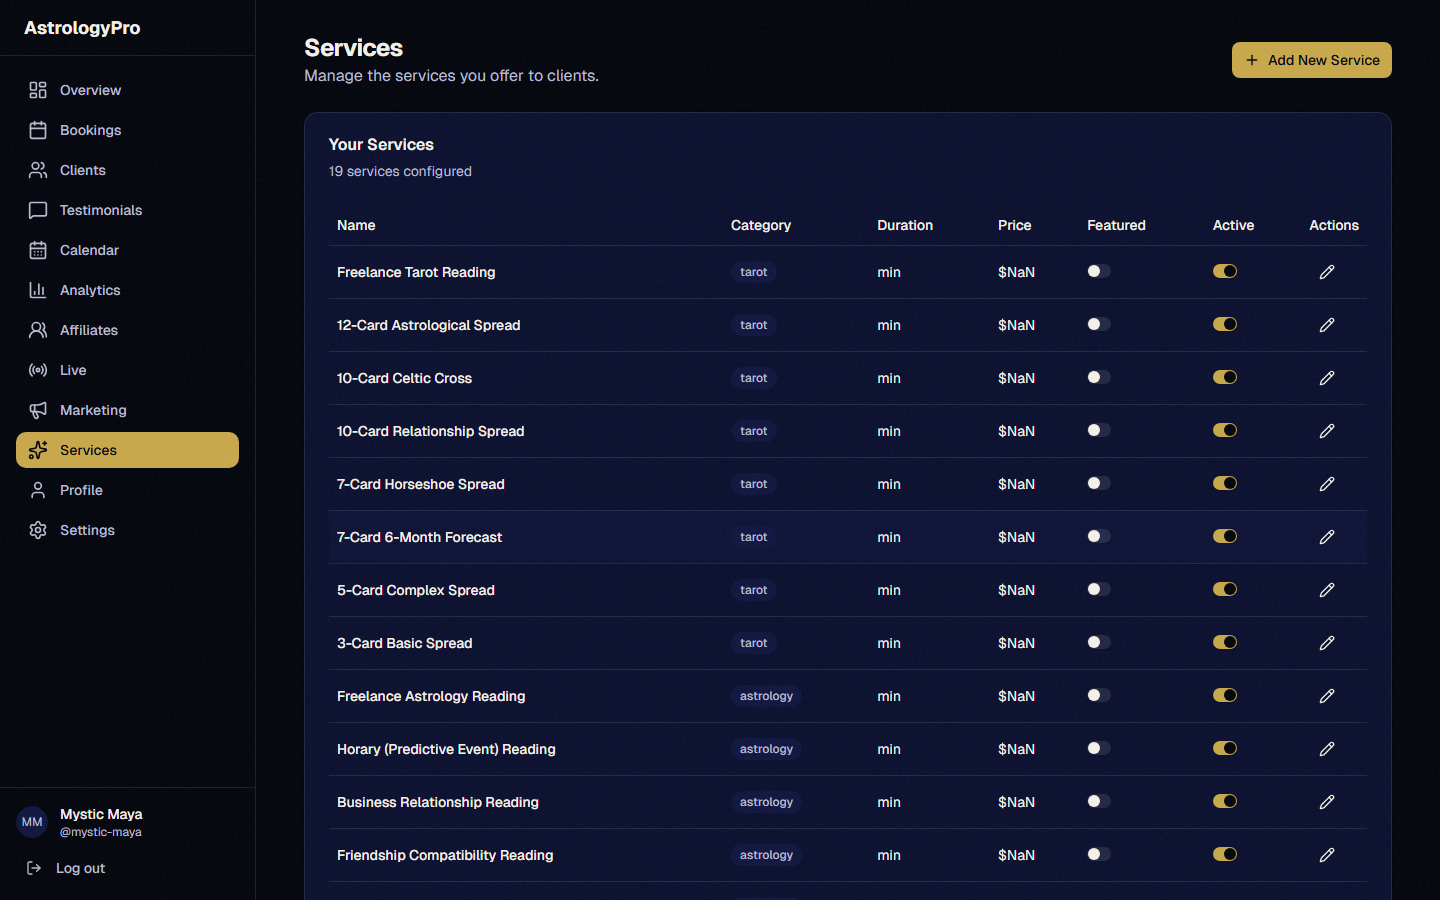Screen dimensions: 1440x900
Task: Click the Add New Service button
Action: pos(1311,60)
